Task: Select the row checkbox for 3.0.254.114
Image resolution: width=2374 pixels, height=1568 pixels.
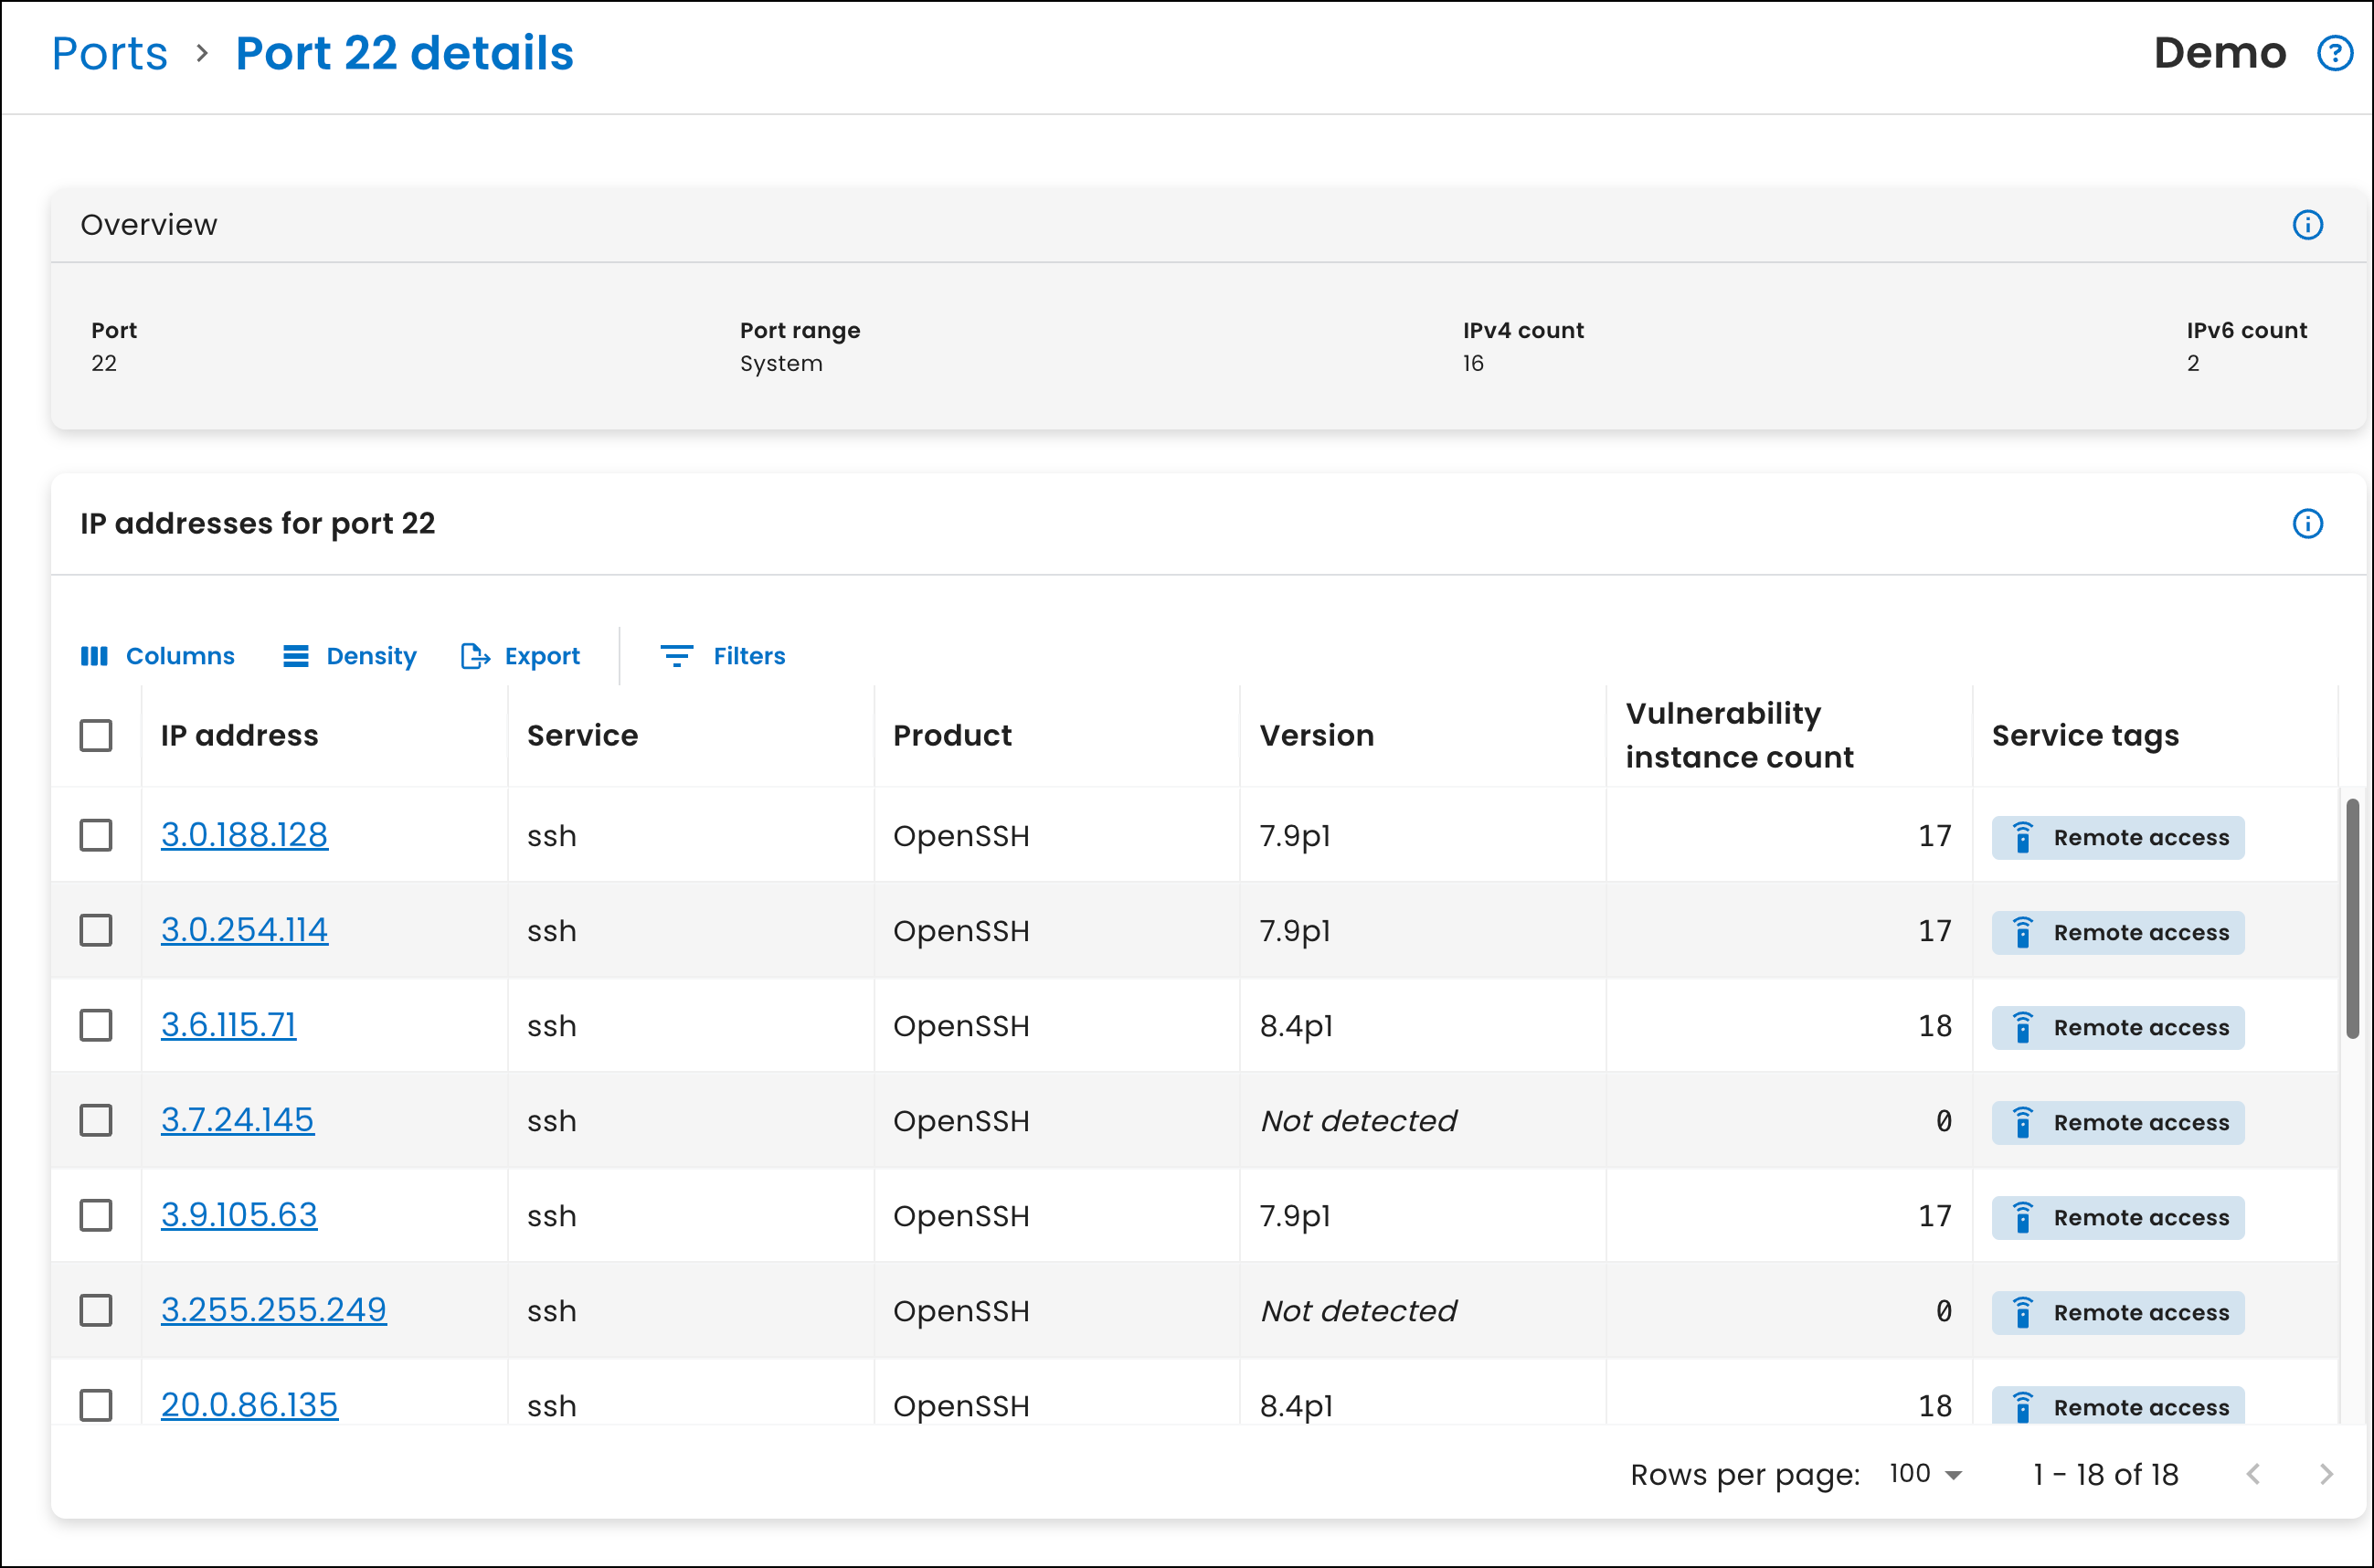Action: click(96, 930)
